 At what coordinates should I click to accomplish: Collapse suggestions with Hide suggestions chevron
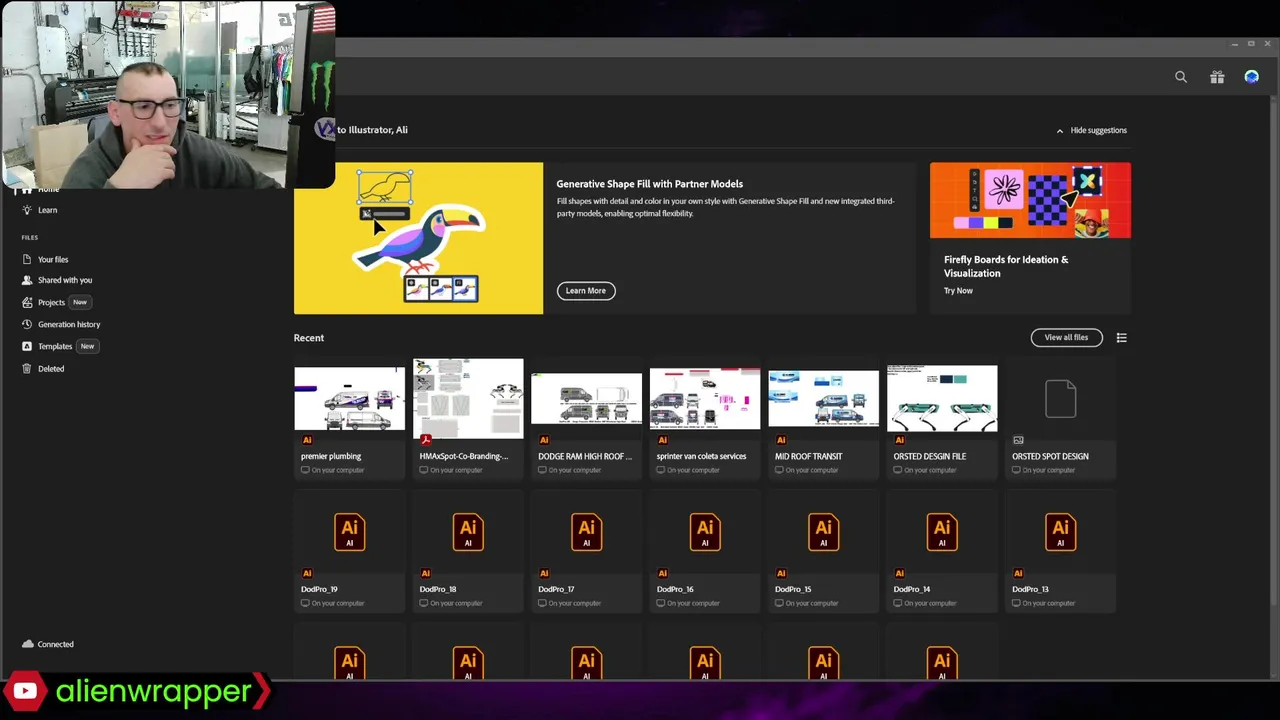pyautogui.click(x=1060, y=130)
